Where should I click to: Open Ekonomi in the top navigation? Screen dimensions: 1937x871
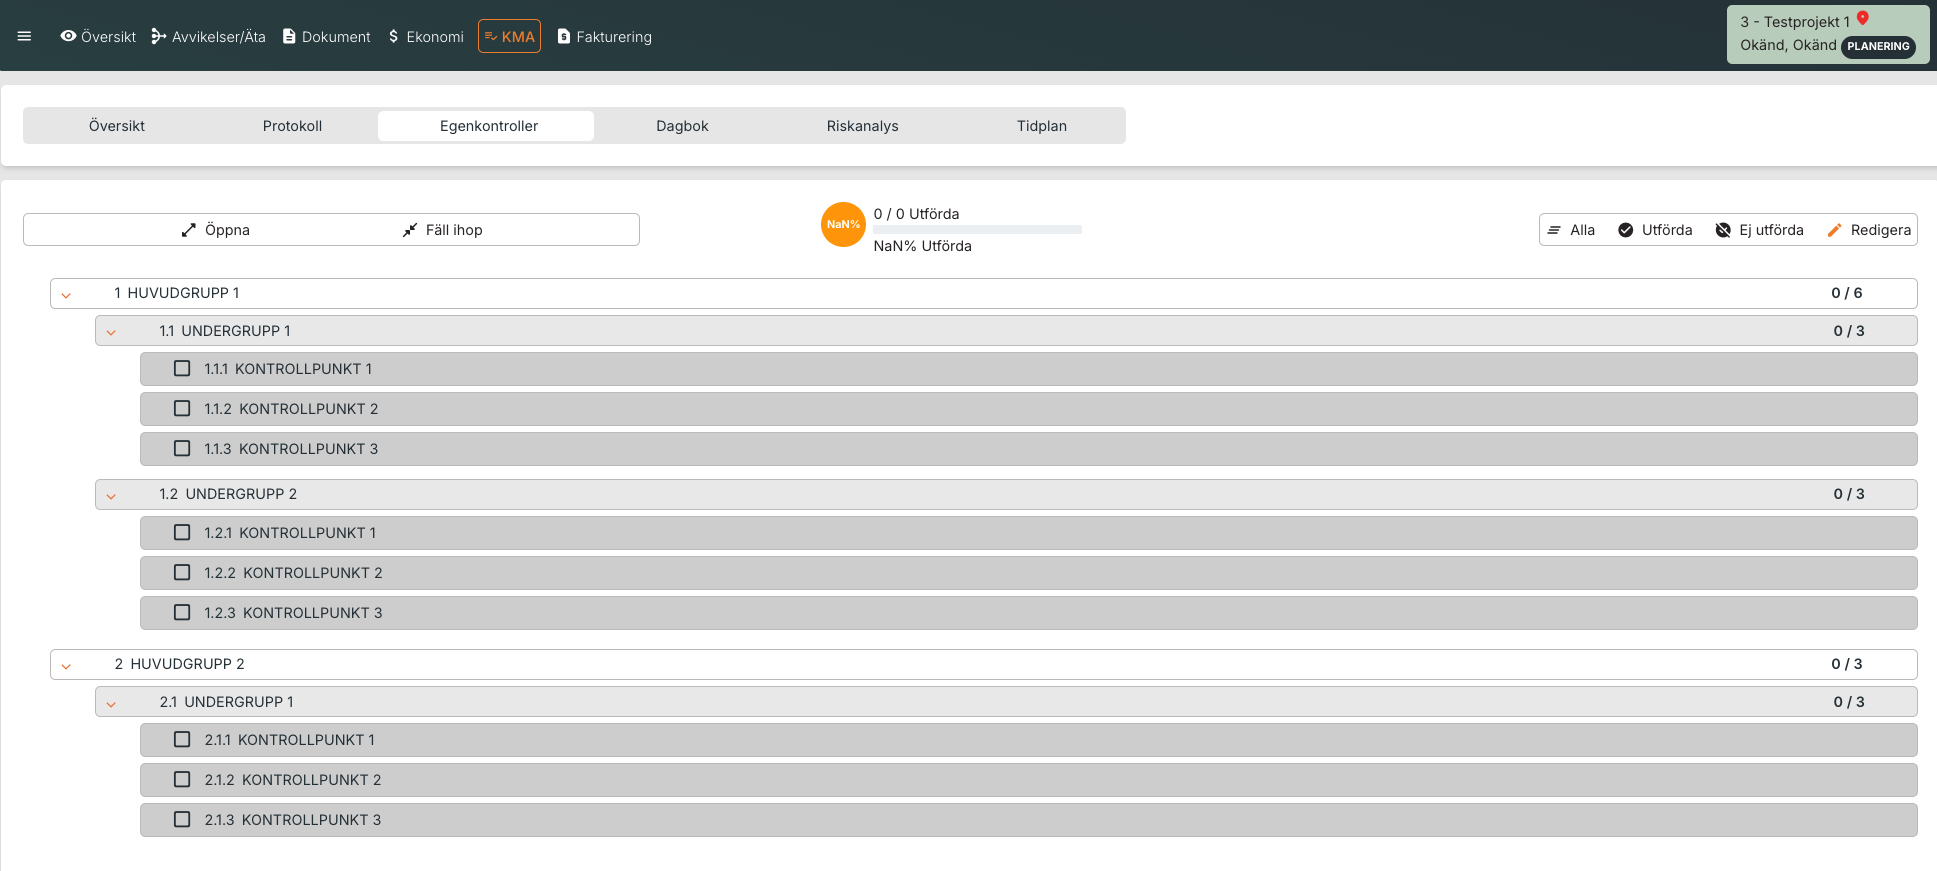(426, 36)
